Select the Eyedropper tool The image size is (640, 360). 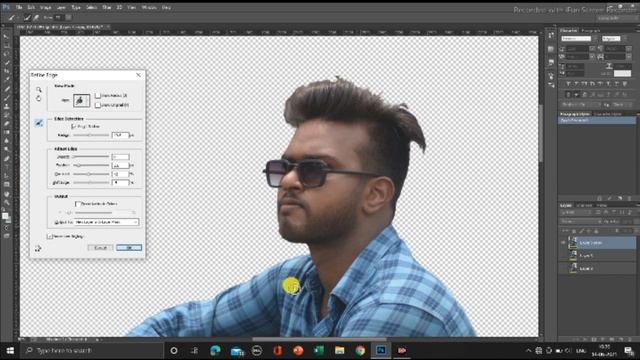pyautogui.click(x=6, y=80)
